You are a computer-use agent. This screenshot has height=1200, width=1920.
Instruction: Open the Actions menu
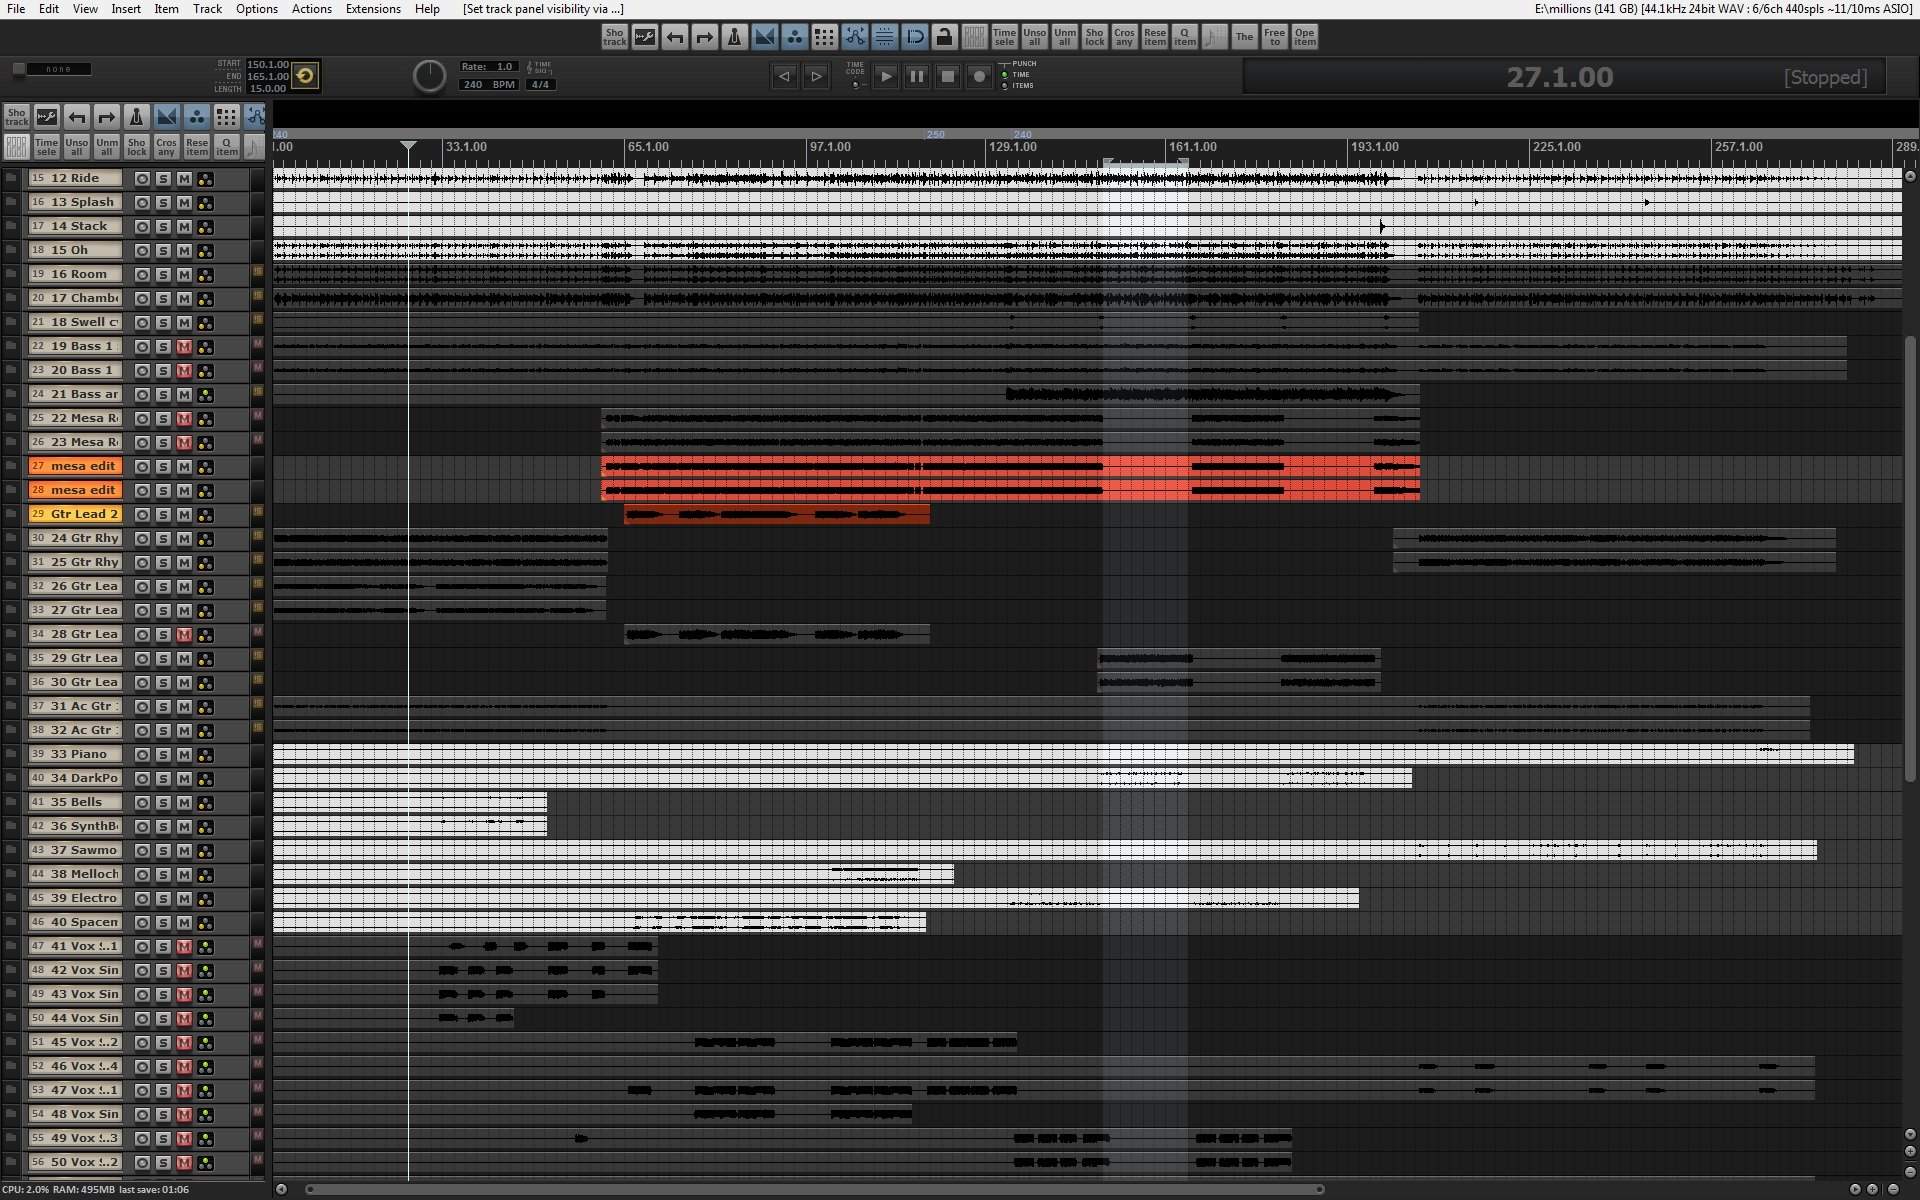click(311, 9)
